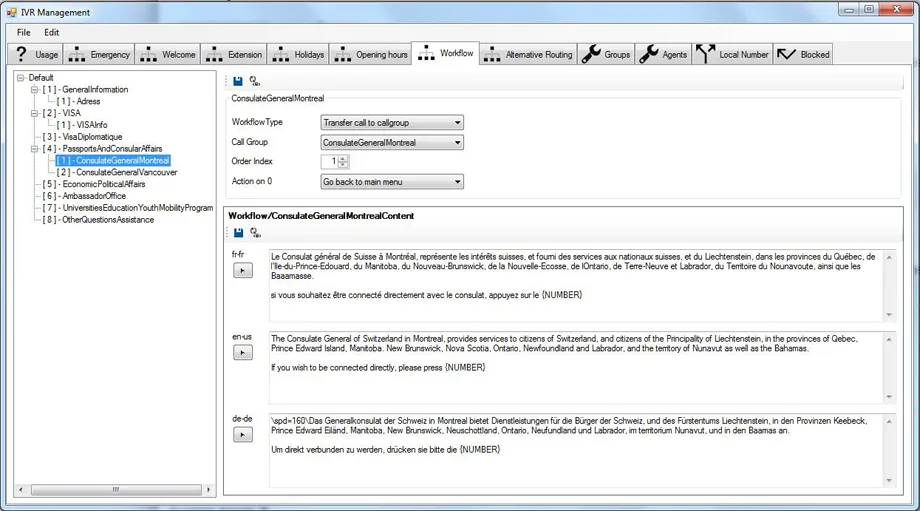Collapse the VISA tree node

click(x=35, y=113)
